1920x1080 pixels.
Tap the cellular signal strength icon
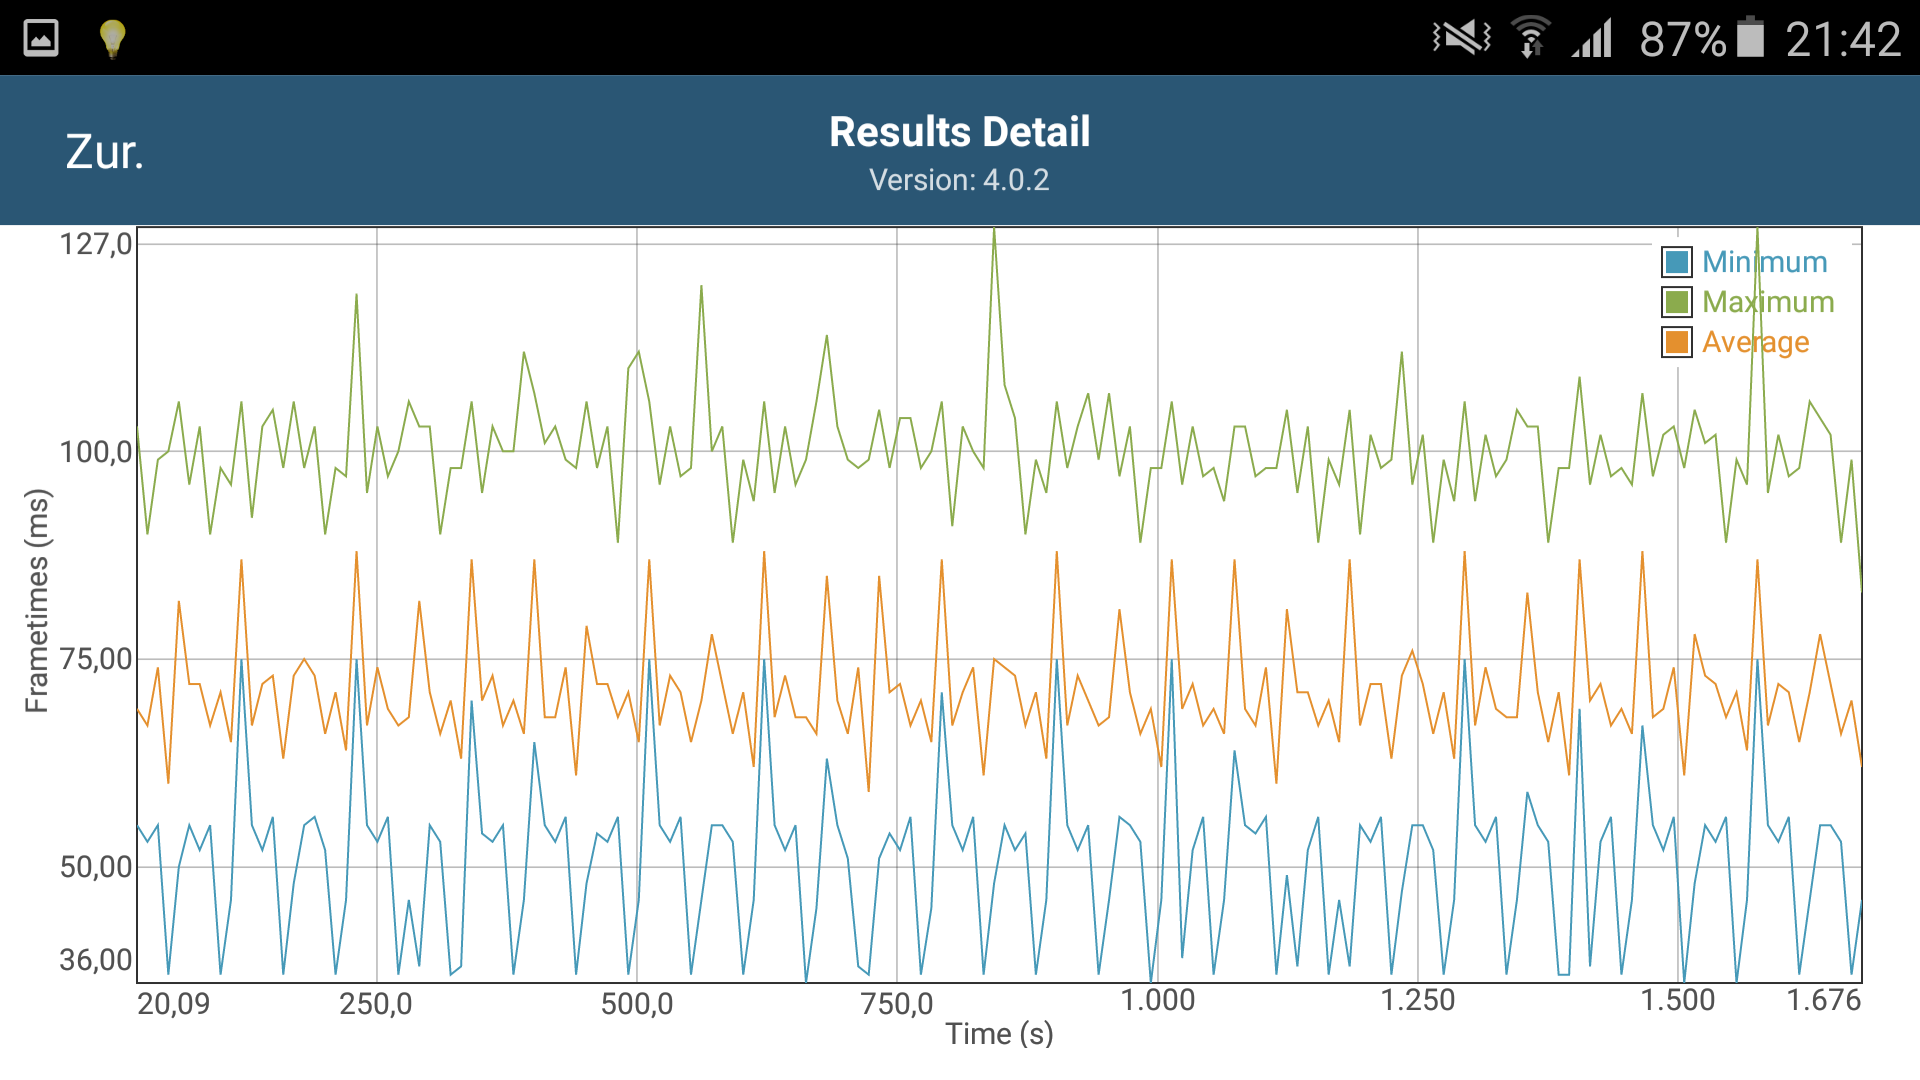click(1592, 39)
